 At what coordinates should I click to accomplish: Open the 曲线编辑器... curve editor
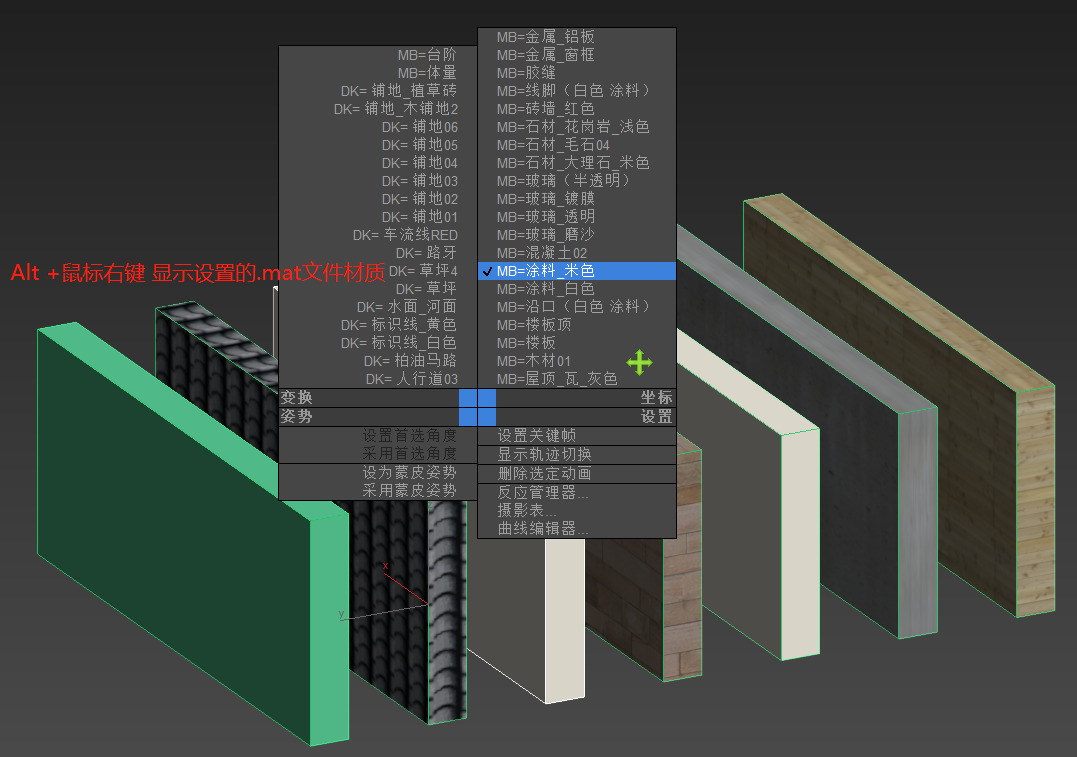[x=543, y=528]
